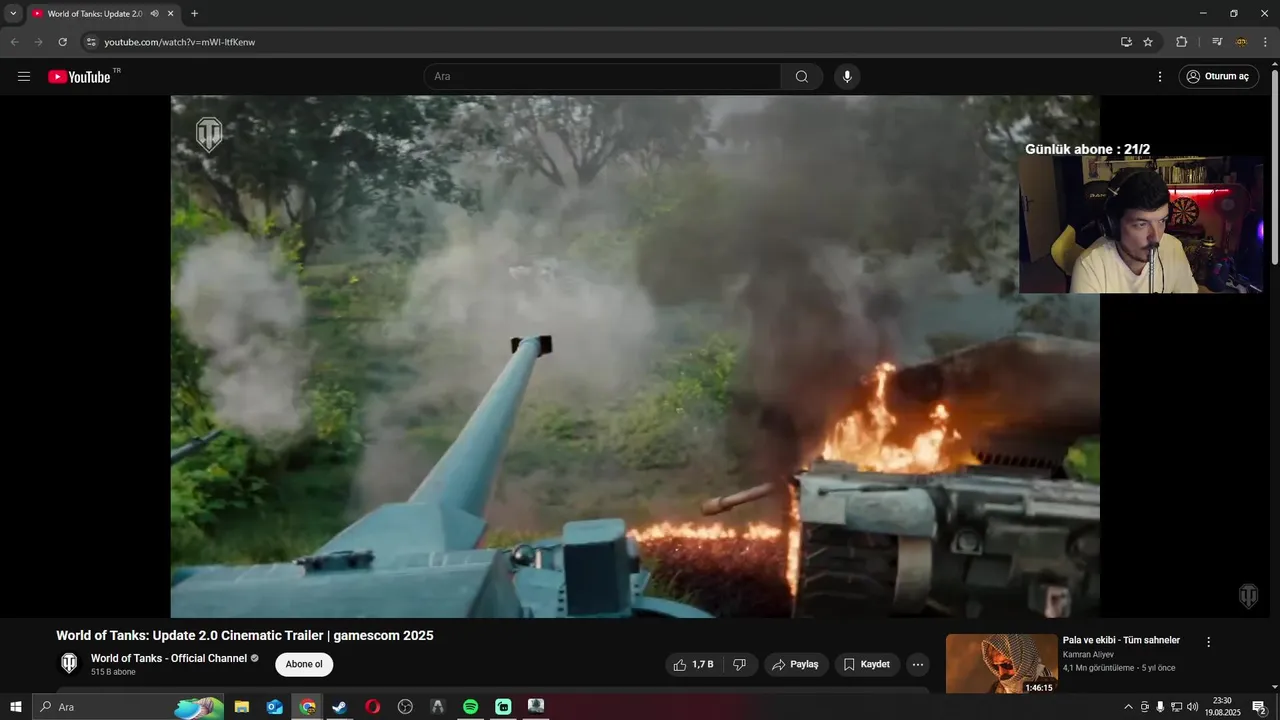The height and width of the screenshot is (720, 1280).
Task: Subscribe with the Abone ol button
Action: pos(304,664)
